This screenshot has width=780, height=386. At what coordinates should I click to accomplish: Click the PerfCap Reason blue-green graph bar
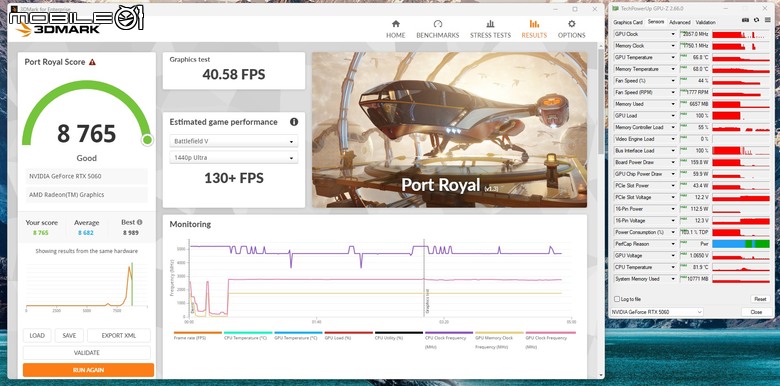tap(741, 244)
